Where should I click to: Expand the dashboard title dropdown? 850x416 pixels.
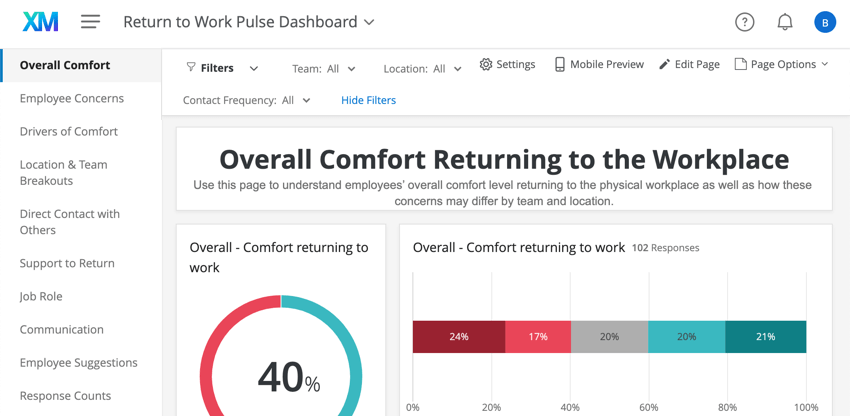369,22
